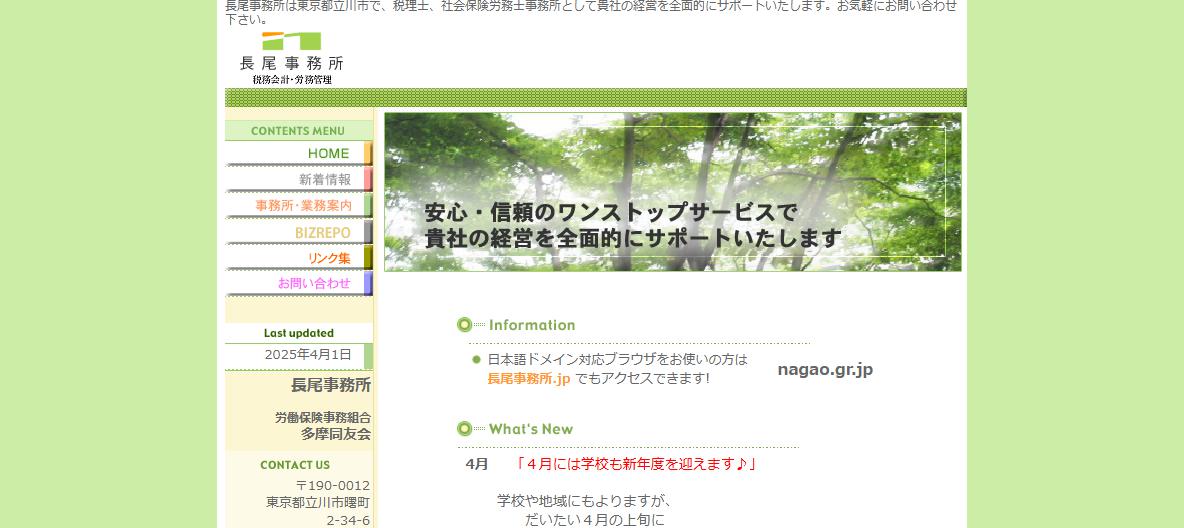Click the sidebar 長尾事務所 name text
Screen dimensions: 1184x528
tap(331, 386)
